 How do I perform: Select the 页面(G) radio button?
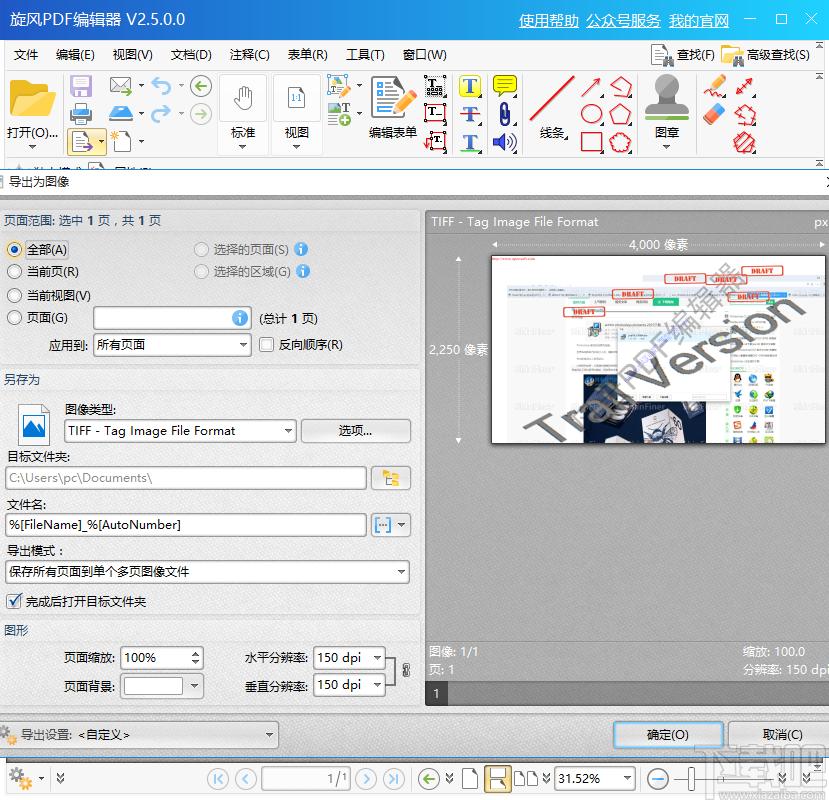(14, 317)
